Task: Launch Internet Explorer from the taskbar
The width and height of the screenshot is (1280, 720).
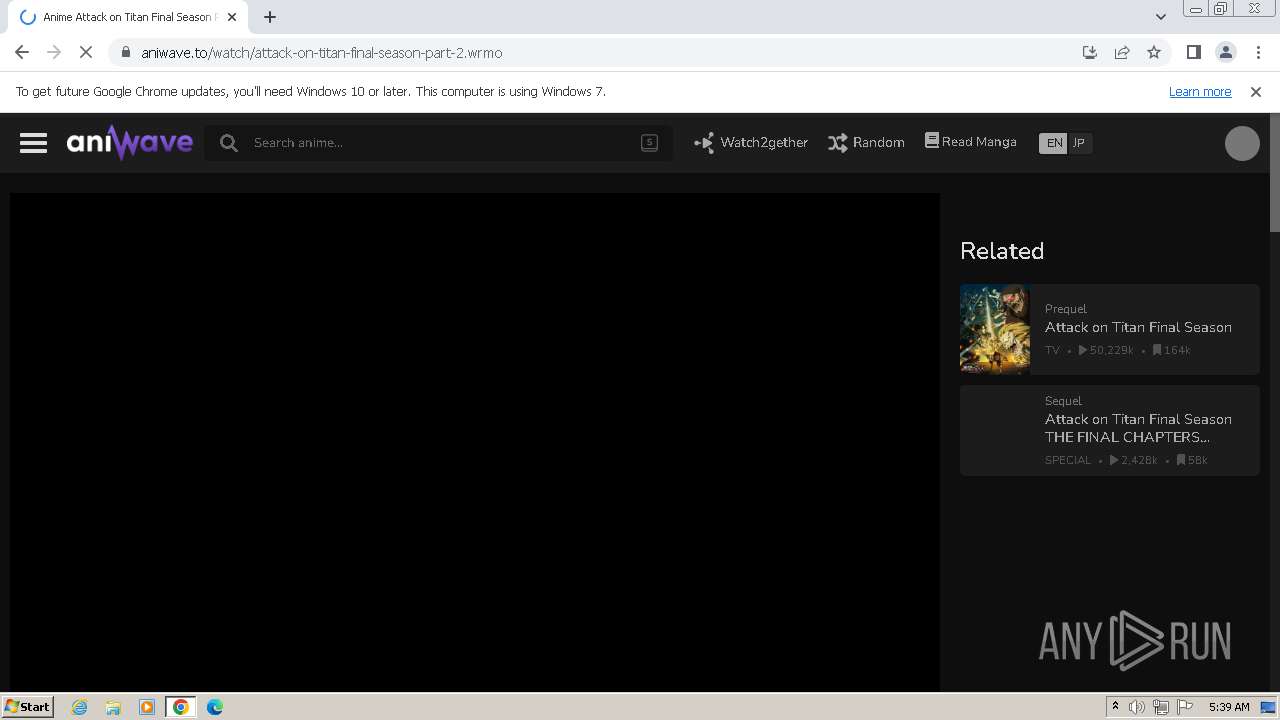Action: 79,707
